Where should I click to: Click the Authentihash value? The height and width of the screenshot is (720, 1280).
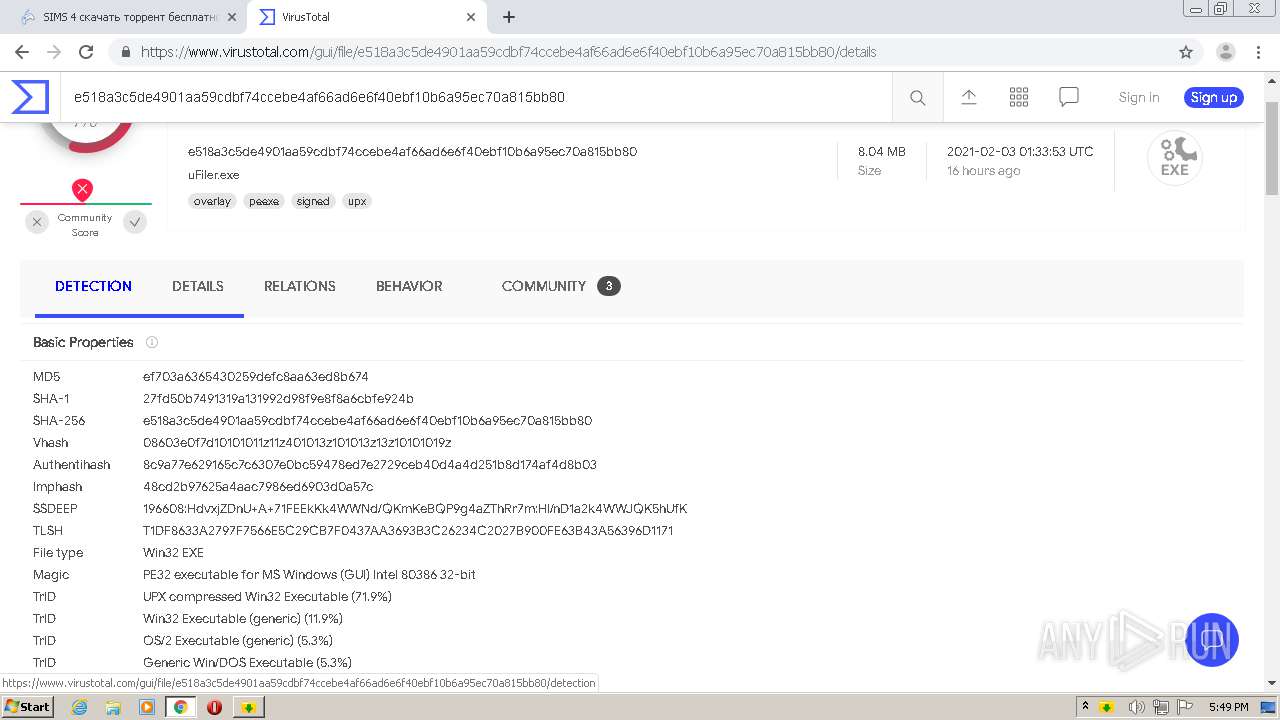[x=370, y=465]
